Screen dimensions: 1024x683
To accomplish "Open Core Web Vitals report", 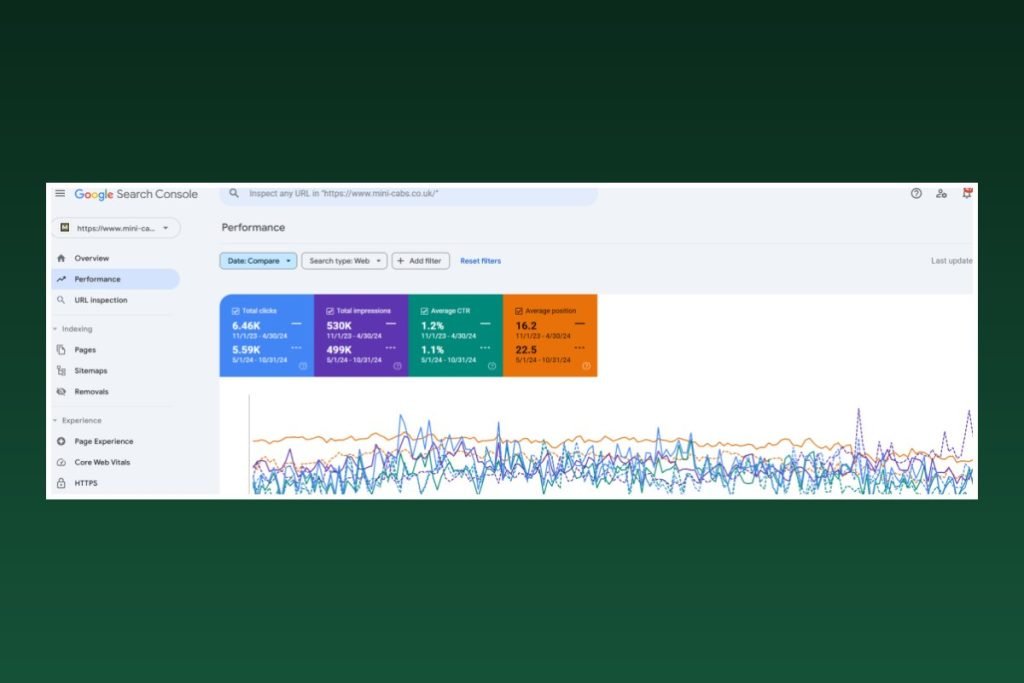I will pos(102,462).
